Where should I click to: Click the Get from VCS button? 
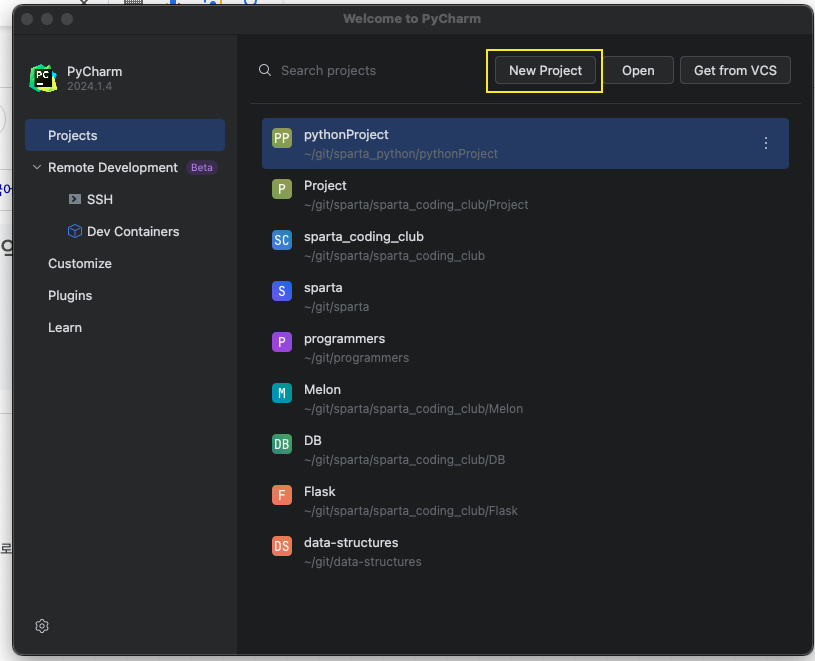tap(735, 70)
